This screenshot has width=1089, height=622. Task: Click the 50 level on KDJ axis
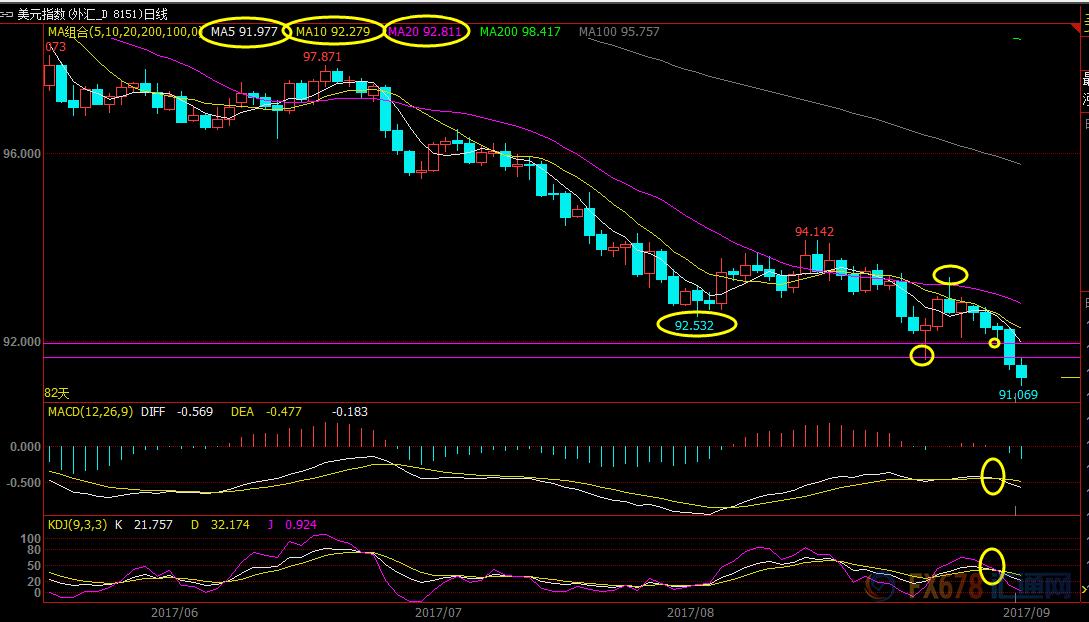(x=34, y=566)
